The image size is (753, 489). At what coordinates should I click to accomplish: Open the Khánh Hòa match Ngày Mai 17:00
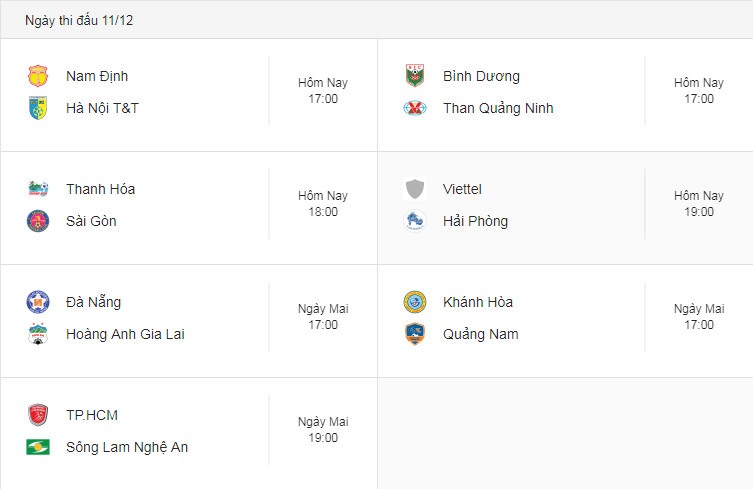pyautogui.click(x=699, y=317)
